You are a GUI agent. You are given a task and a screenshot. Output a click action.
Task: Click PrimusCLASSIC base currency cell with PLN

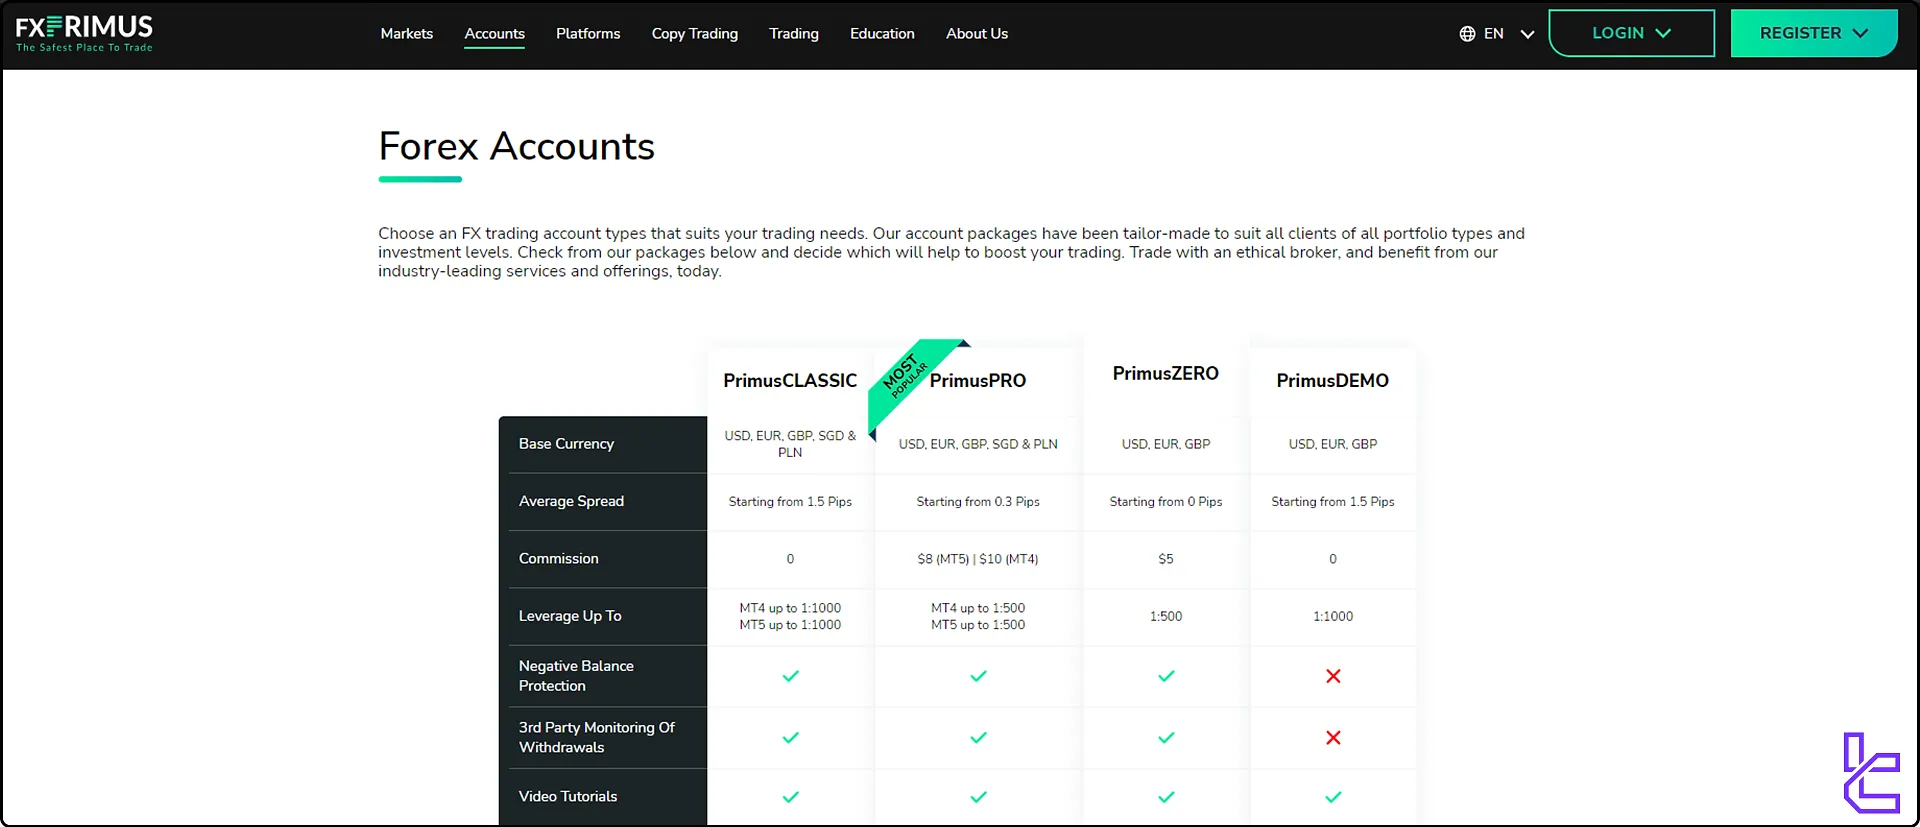790,444
